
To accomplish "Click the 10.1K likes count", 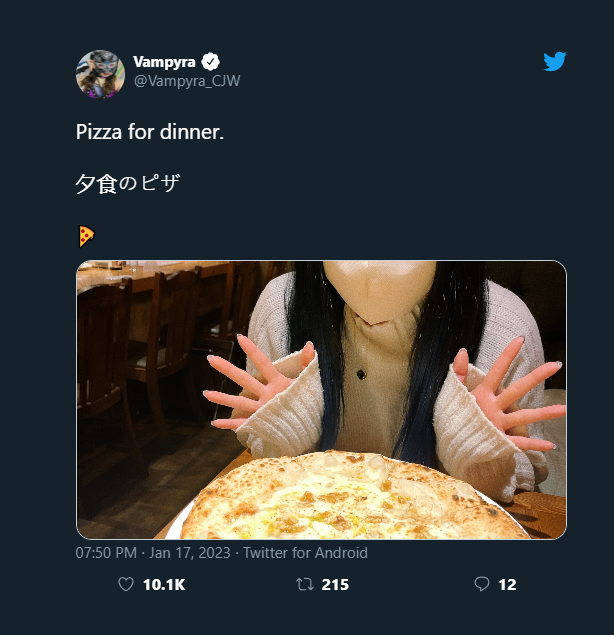I will [164, 585].
